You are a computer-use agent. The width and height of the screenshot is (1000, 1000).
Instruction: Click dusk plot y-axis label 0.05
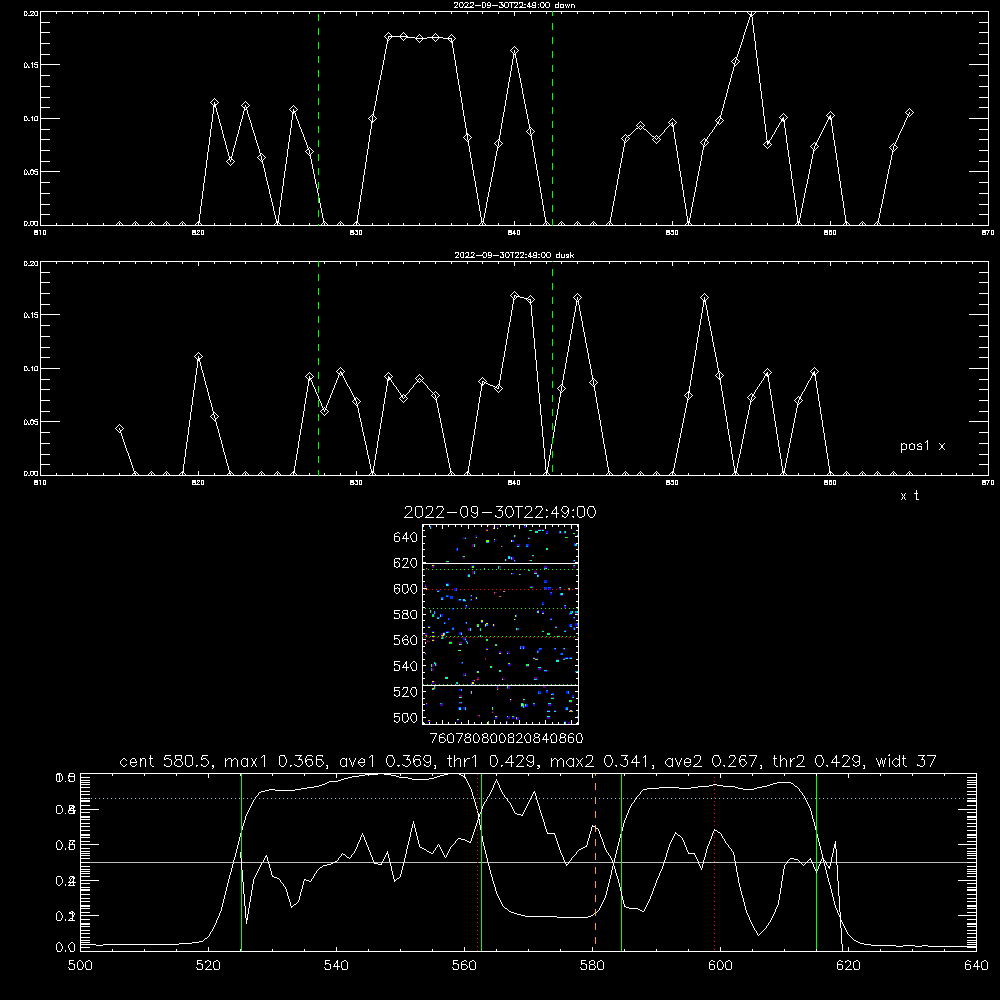33,422
